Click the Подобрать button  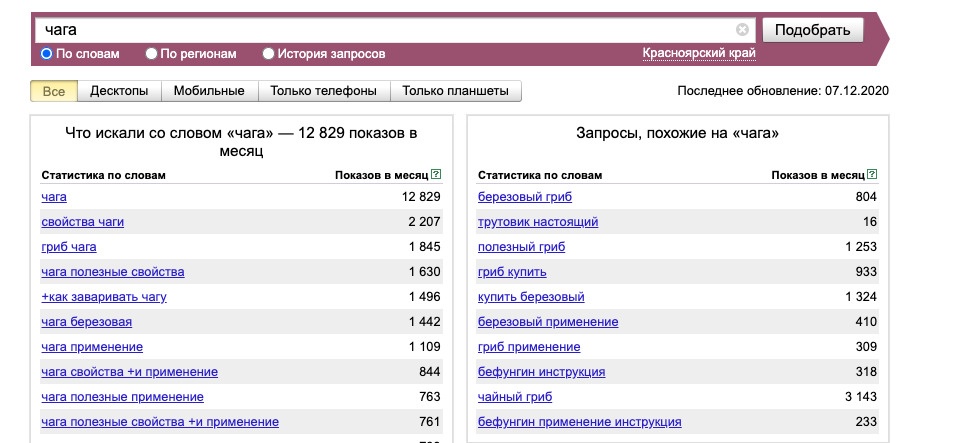tap(812, 30)
